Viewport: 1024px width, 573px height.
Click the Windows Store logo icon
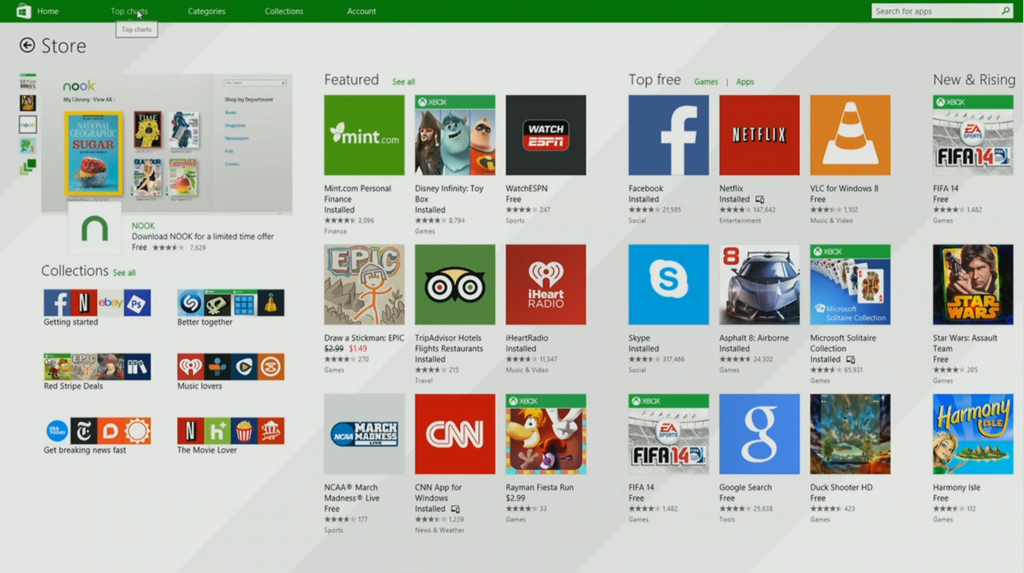[23, 10]
